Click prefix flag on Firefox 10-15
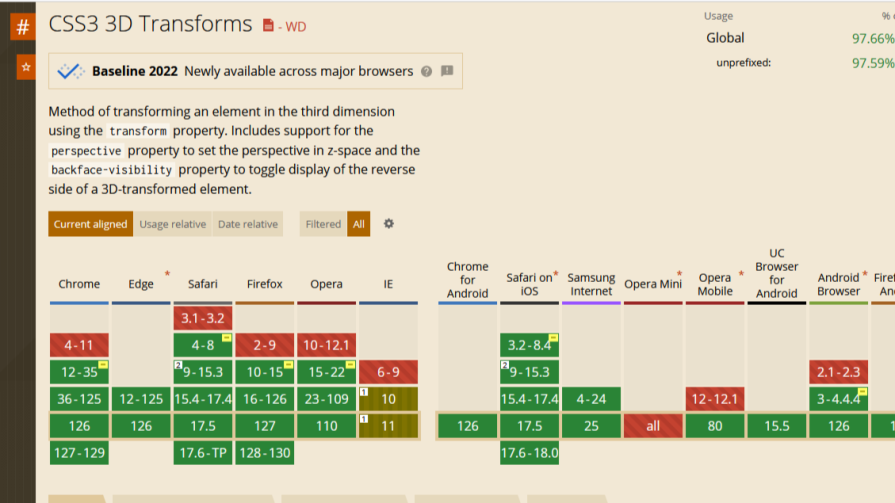The height and width of the screenshot is (503, 895). coord(288,364)
